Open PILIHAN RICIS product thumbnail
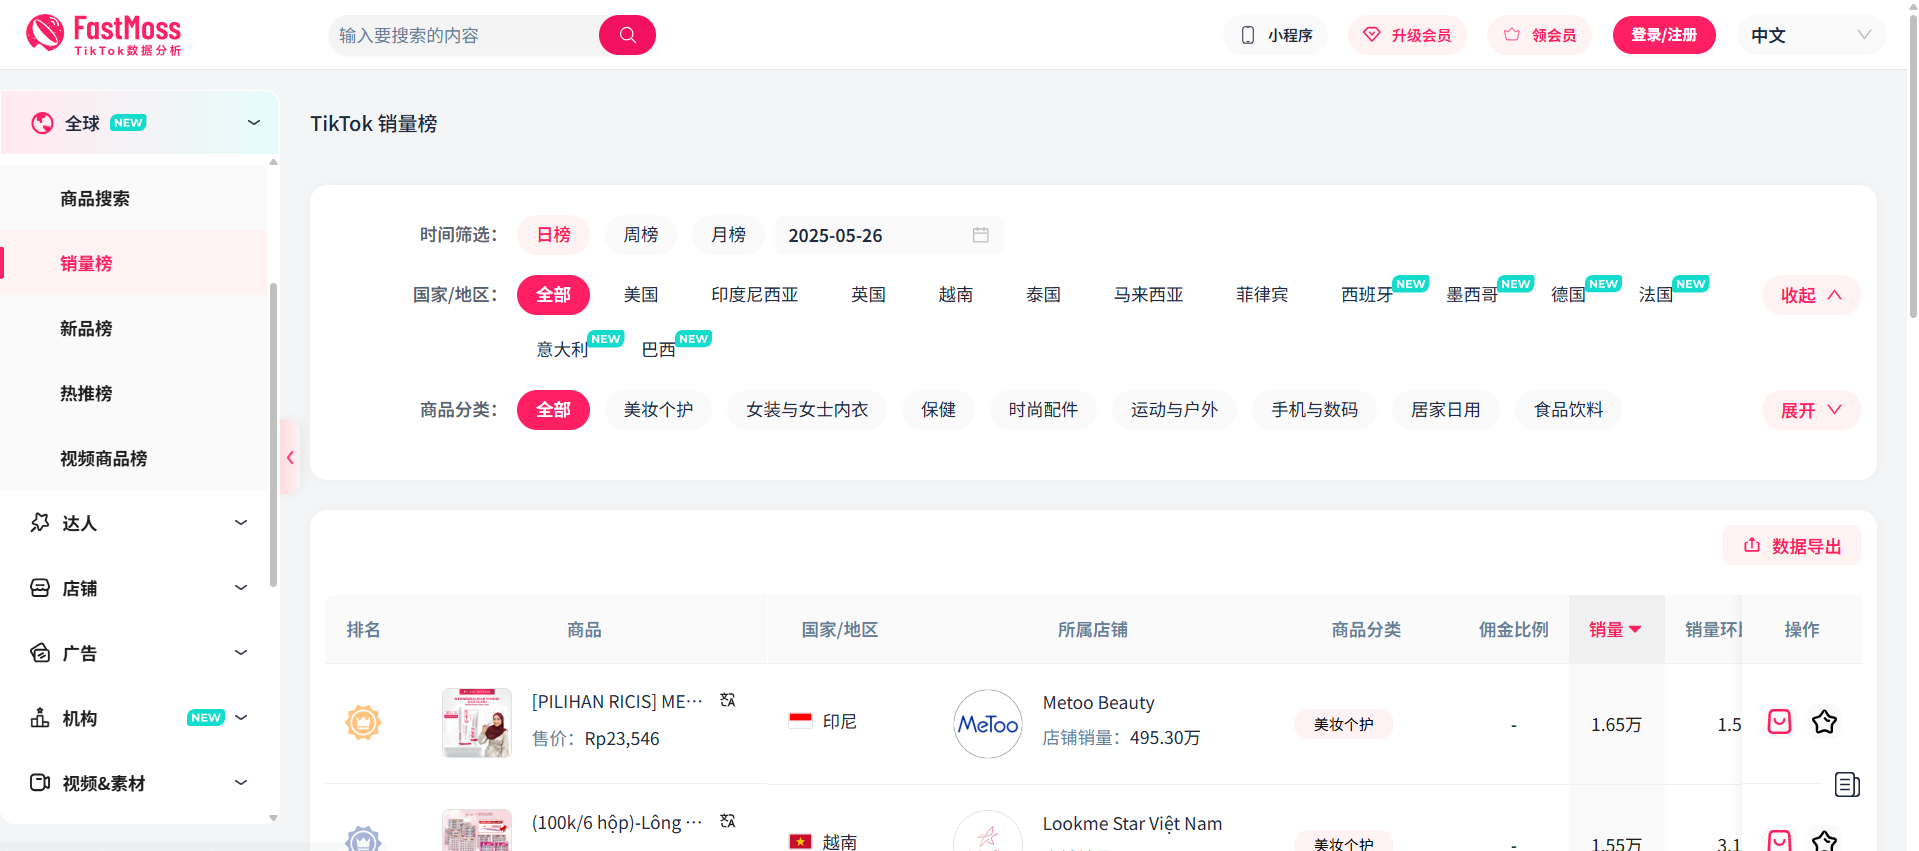 pyautogui.click(x=477, y=722)
